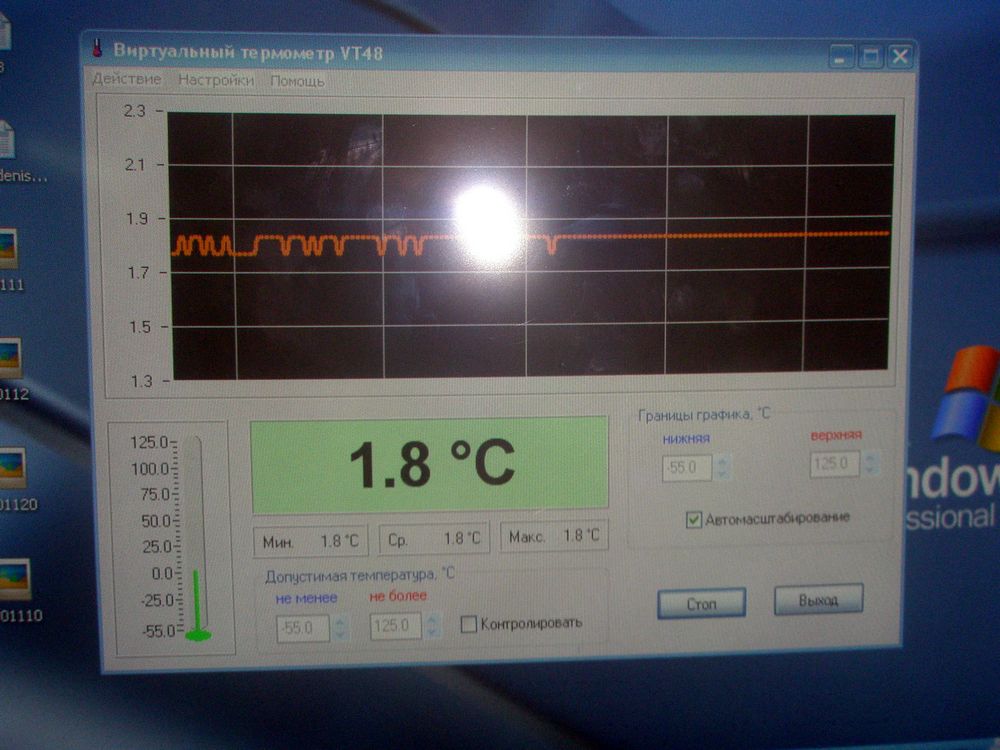Enable the Контролировать checkbox
Viewport: 1000px width, 750px height.
(x=468, y=624)
